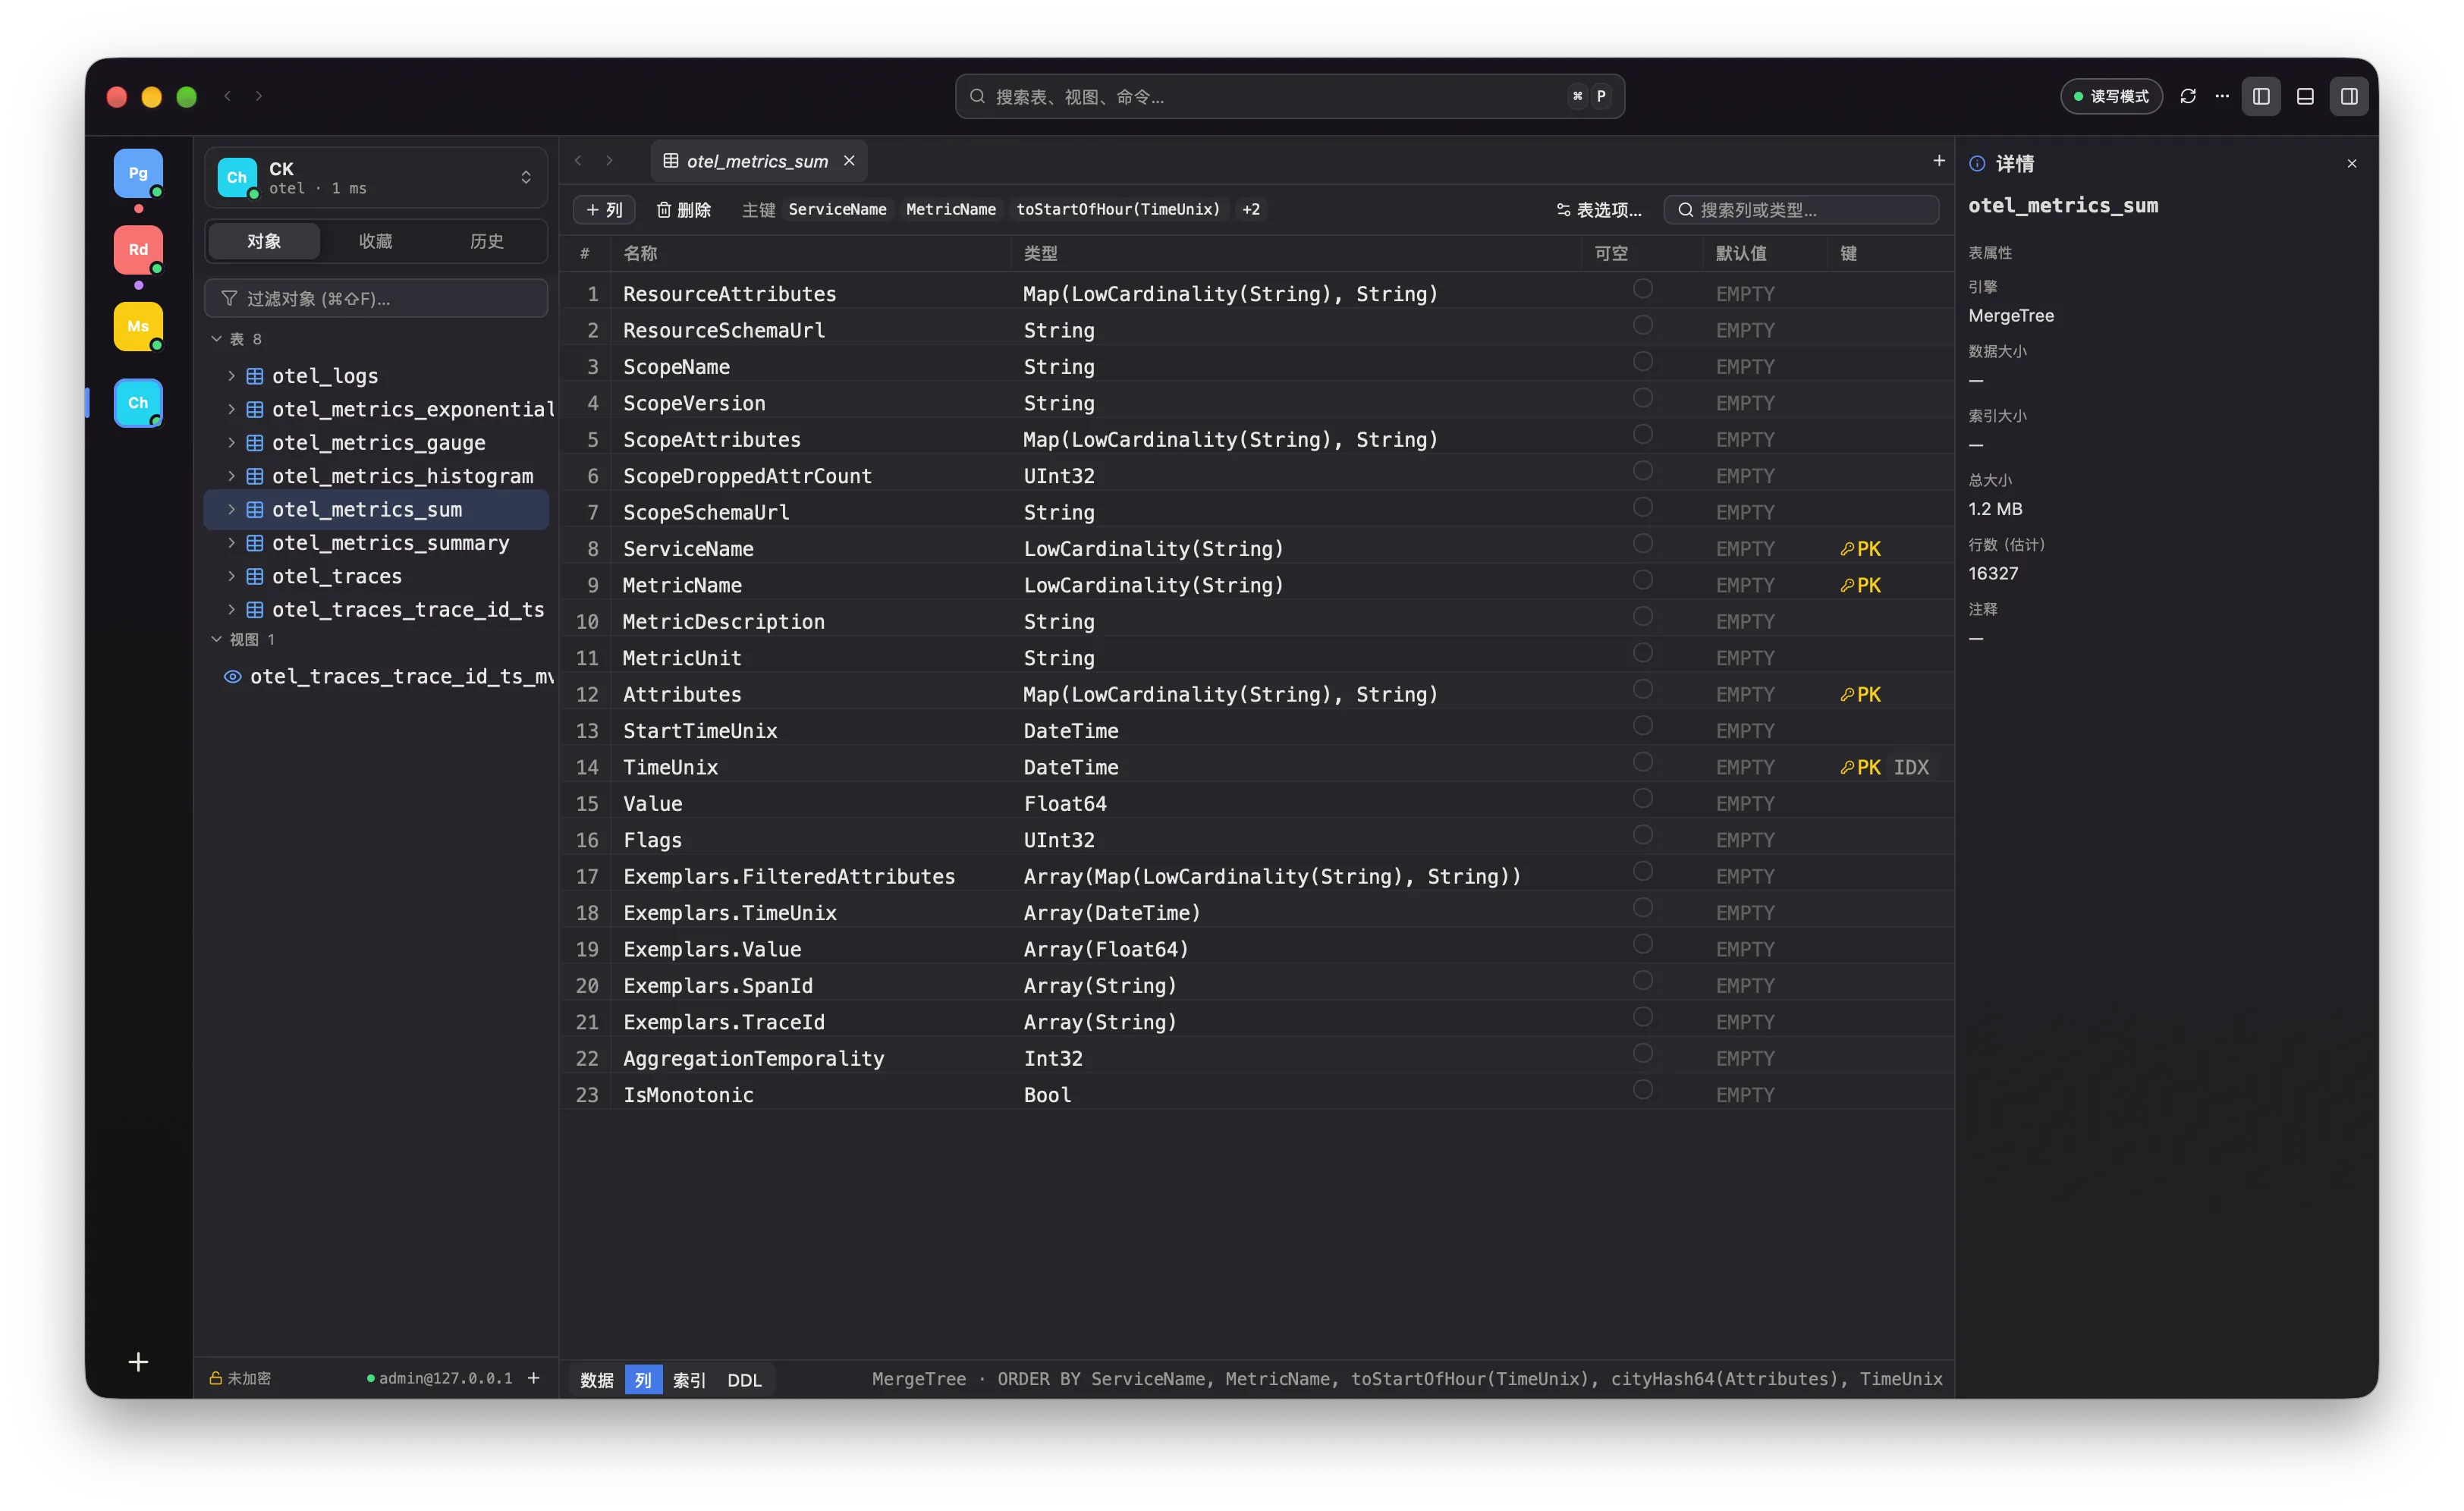Switch to the 索引 indexes tab
Screen dimensions: 2464x1511
tap(690, 1380)
